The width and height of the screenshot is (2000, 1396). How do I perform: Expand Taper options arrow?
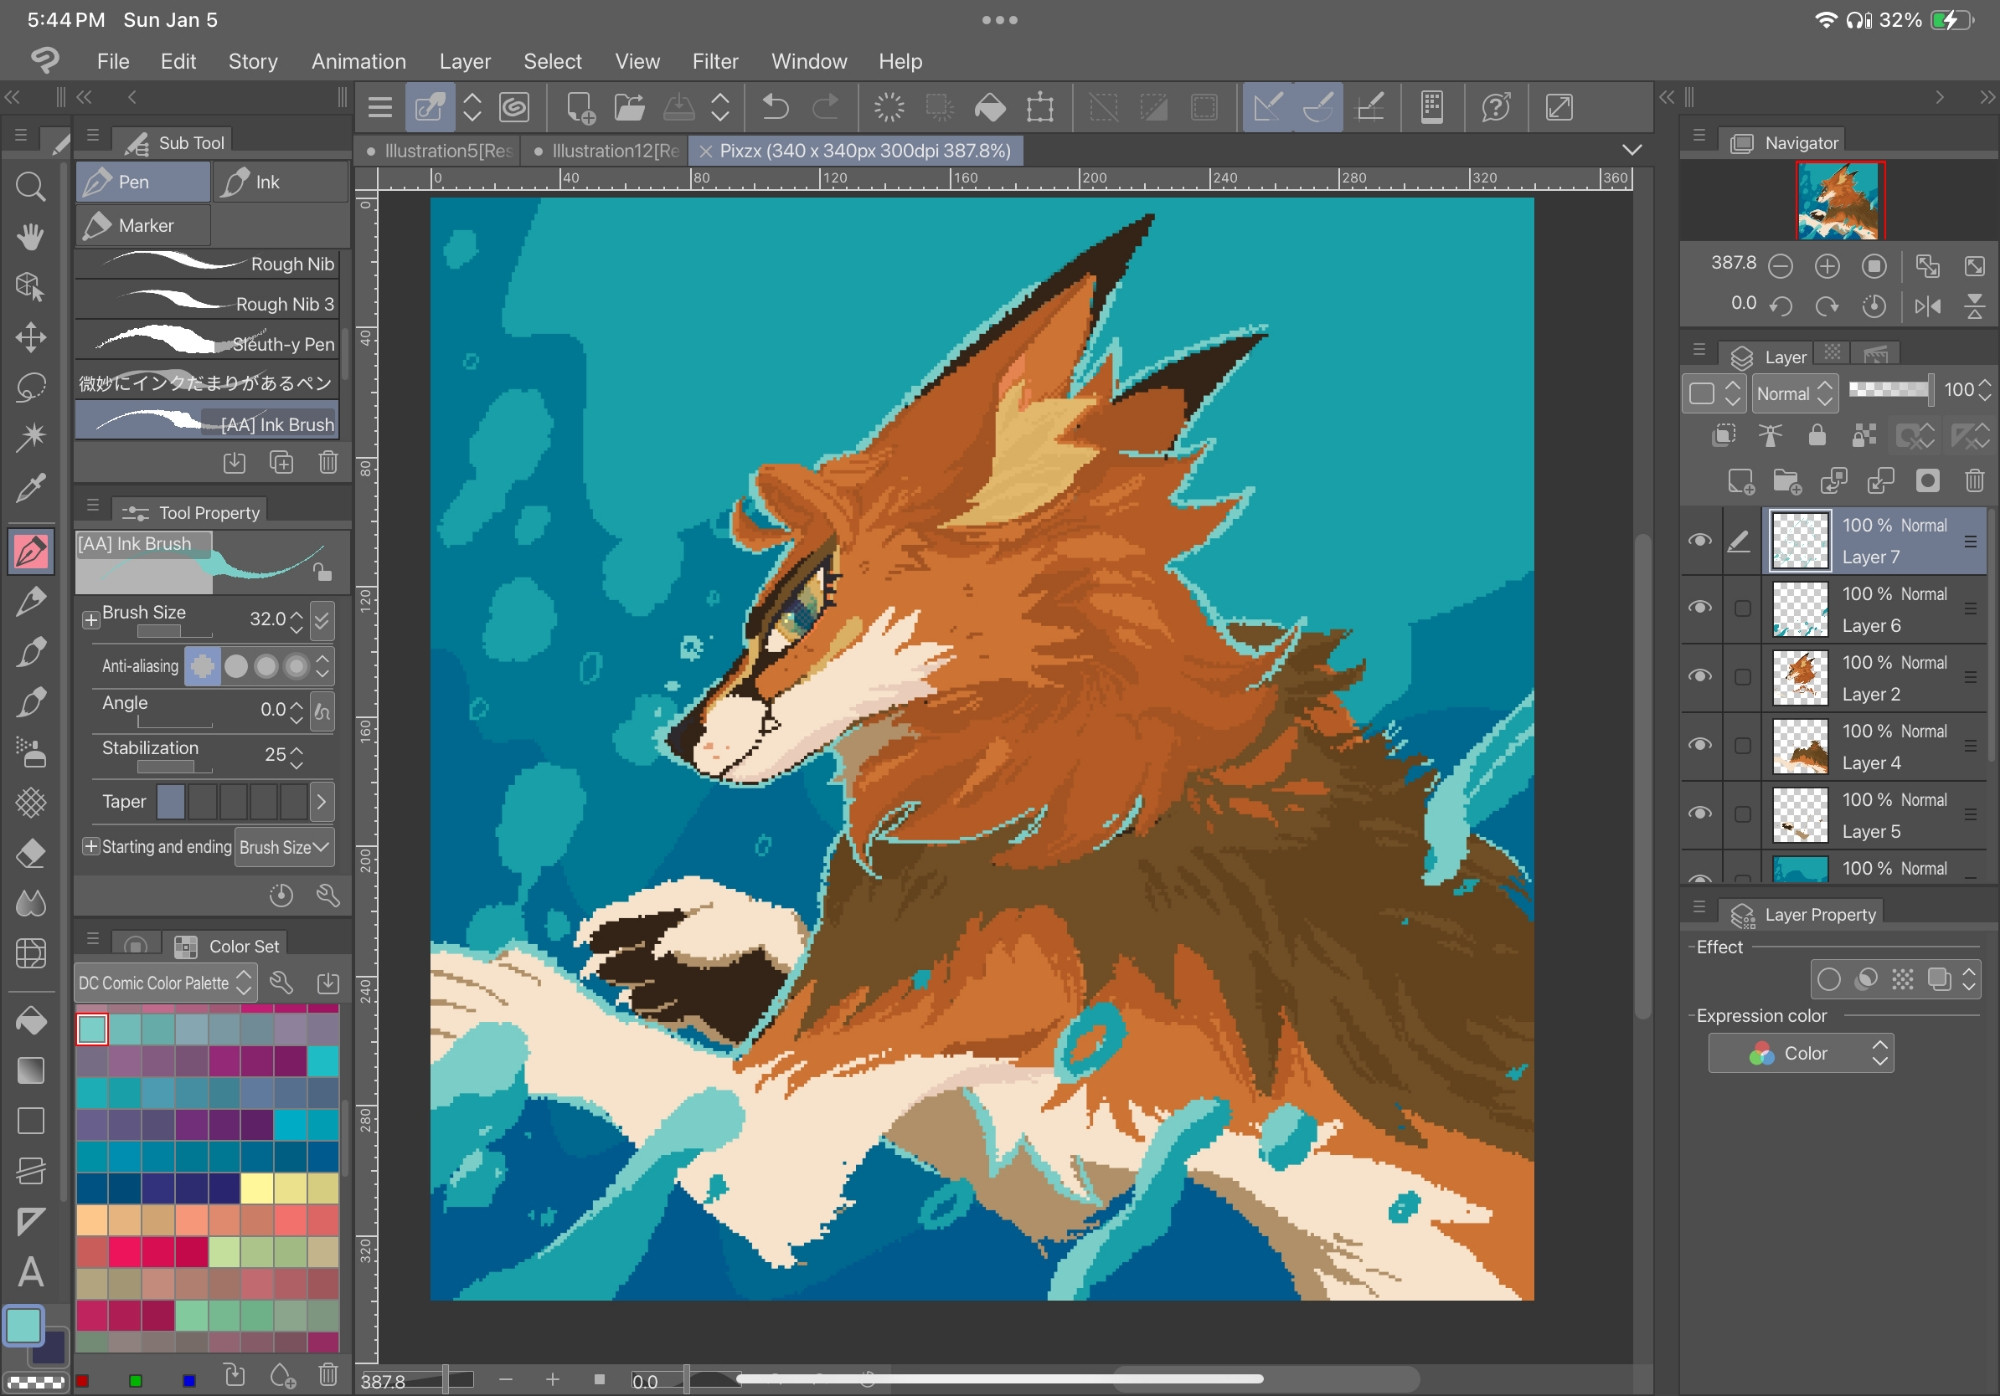(321, 801)
